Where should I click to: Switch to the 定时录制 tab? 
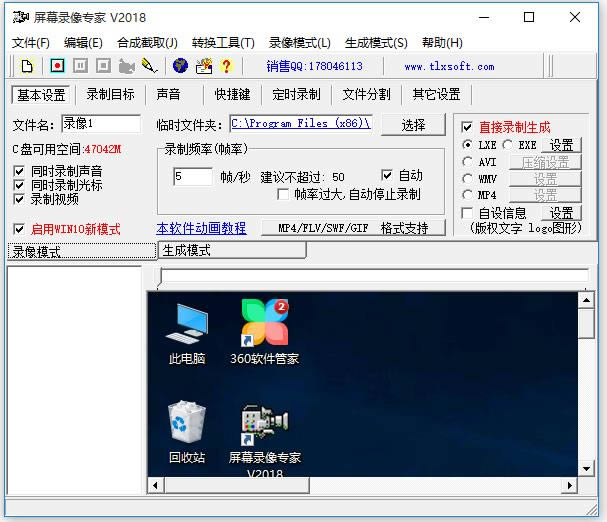click(x=296, y=94)
